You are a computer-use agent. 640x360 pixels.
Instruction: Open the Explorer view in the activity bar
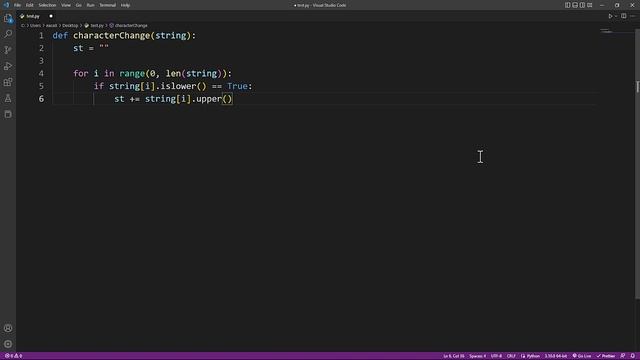(8, 18)
